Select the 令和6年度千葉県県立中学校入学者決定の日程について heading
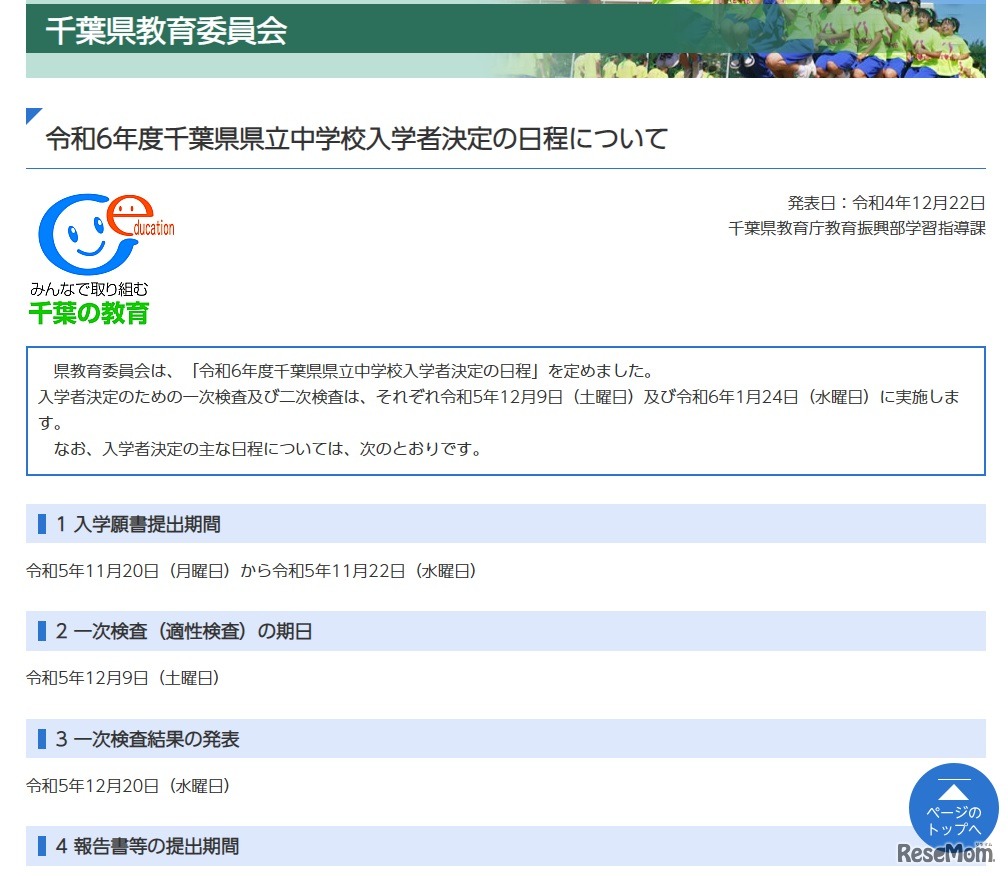This screenshot has width=1008, height=876. point(356,139)
